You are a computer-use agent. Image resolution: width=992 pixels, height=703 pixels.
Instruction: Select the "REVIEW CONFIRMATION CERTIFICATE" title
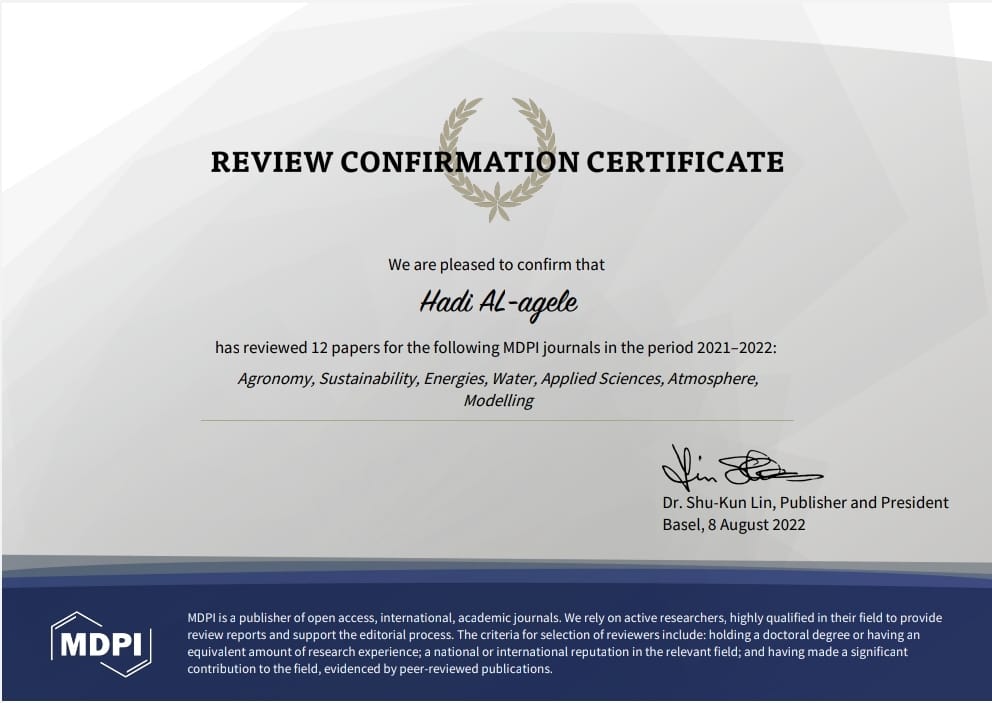coord(497,162)
